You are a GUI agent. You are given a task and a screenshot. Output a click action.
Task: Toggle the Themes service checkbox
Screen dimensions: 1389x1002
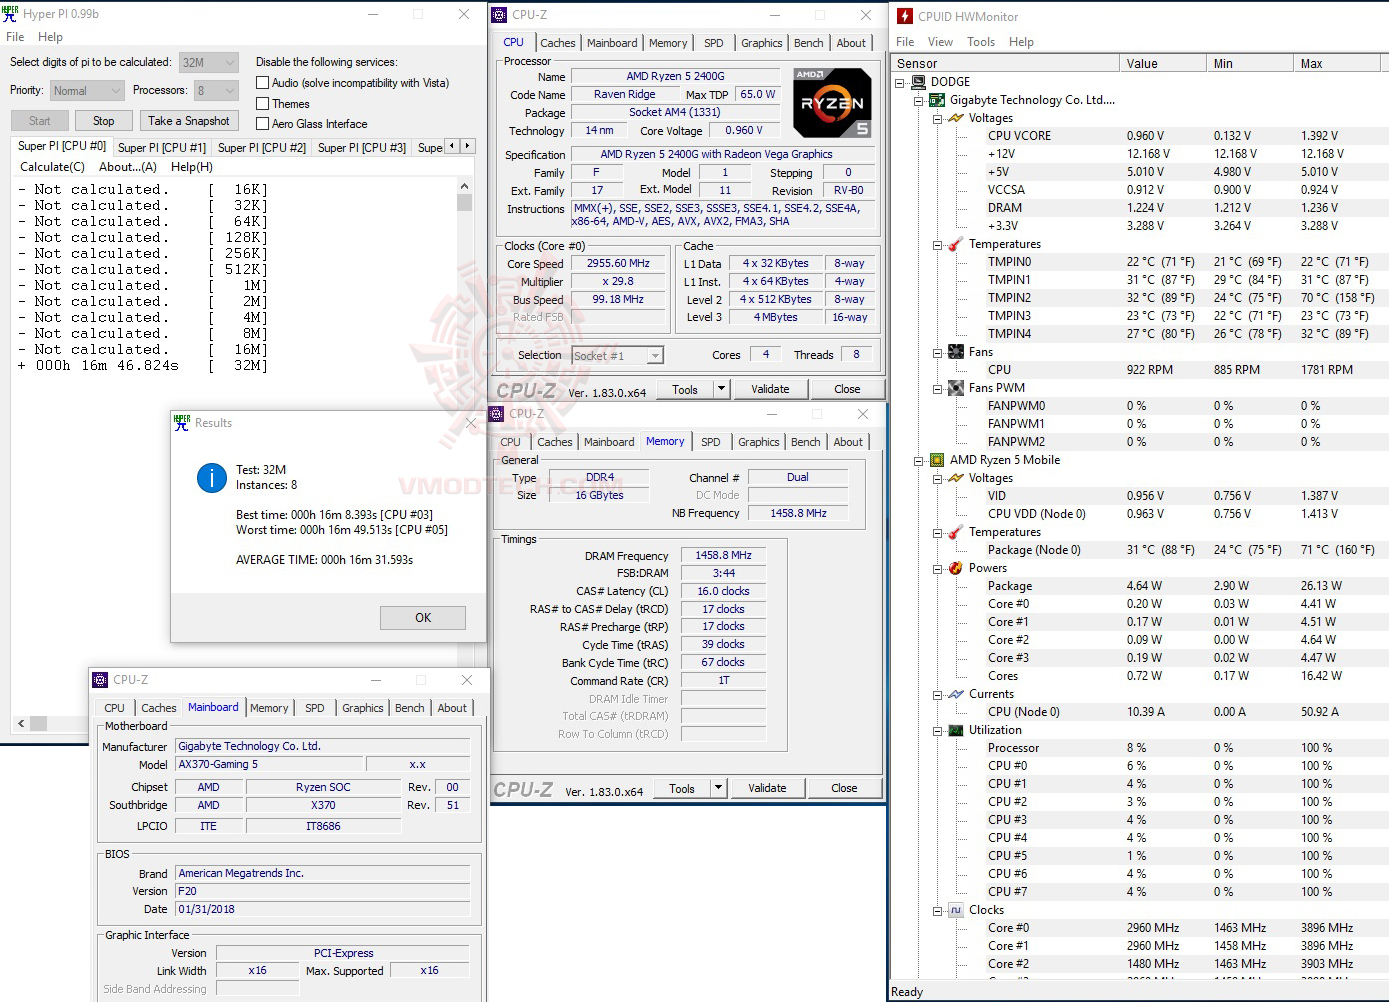tap(263, 103)
